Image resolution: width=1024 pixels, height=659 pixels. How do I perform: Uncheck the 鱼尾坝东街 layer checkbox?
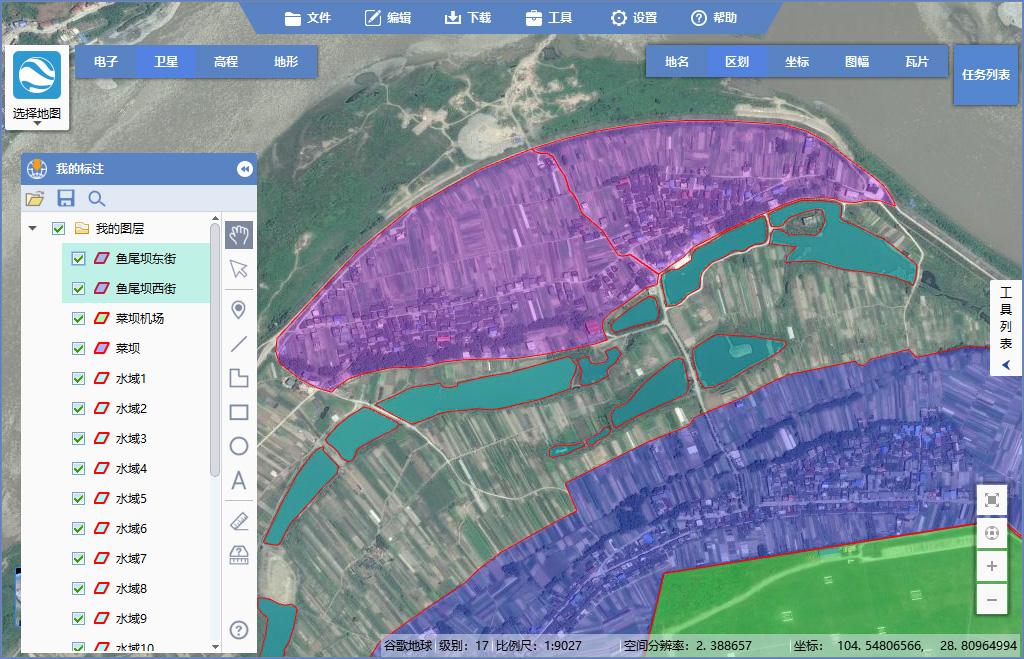78,259
